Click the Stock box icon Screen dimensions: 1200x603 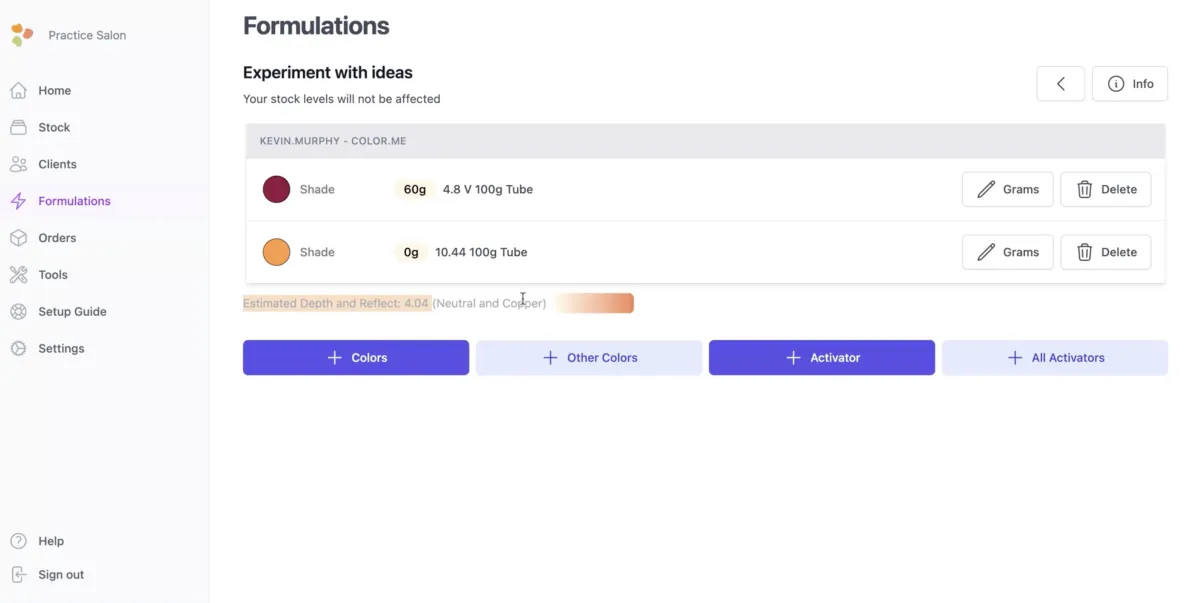point(18,128)
